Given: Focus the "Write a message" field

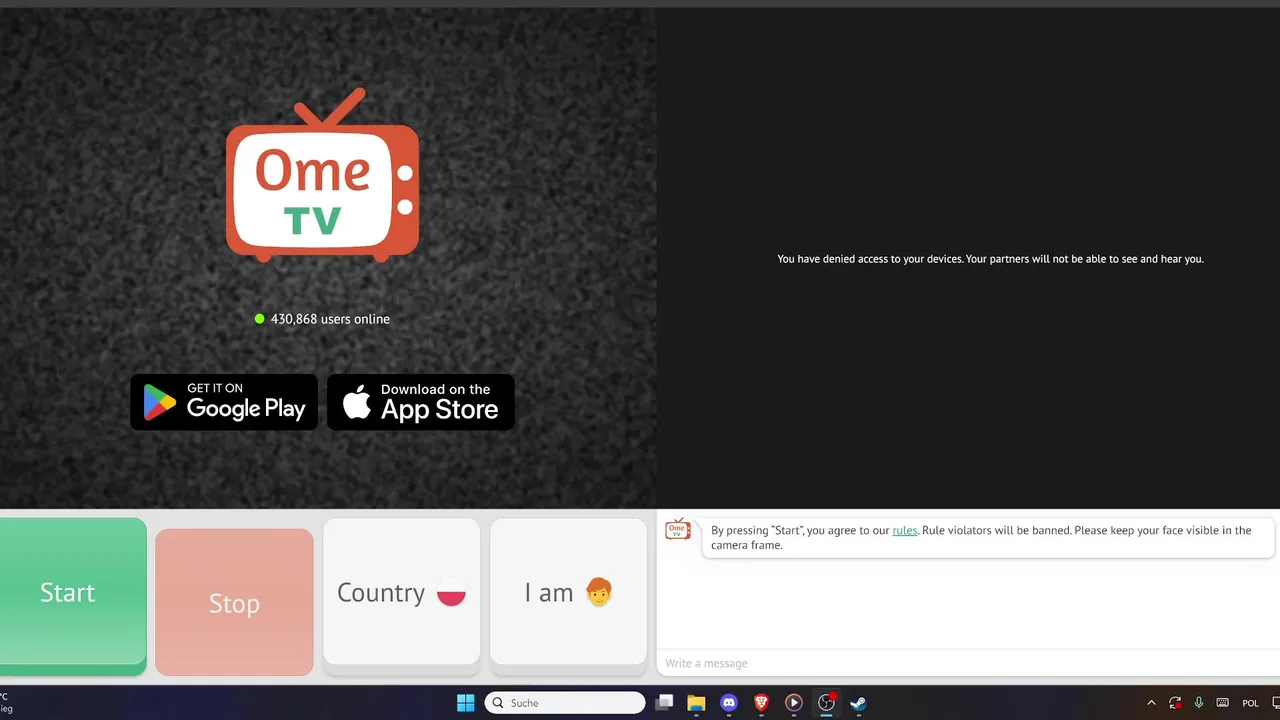Looking at the screenshot, I should (967, 663).
